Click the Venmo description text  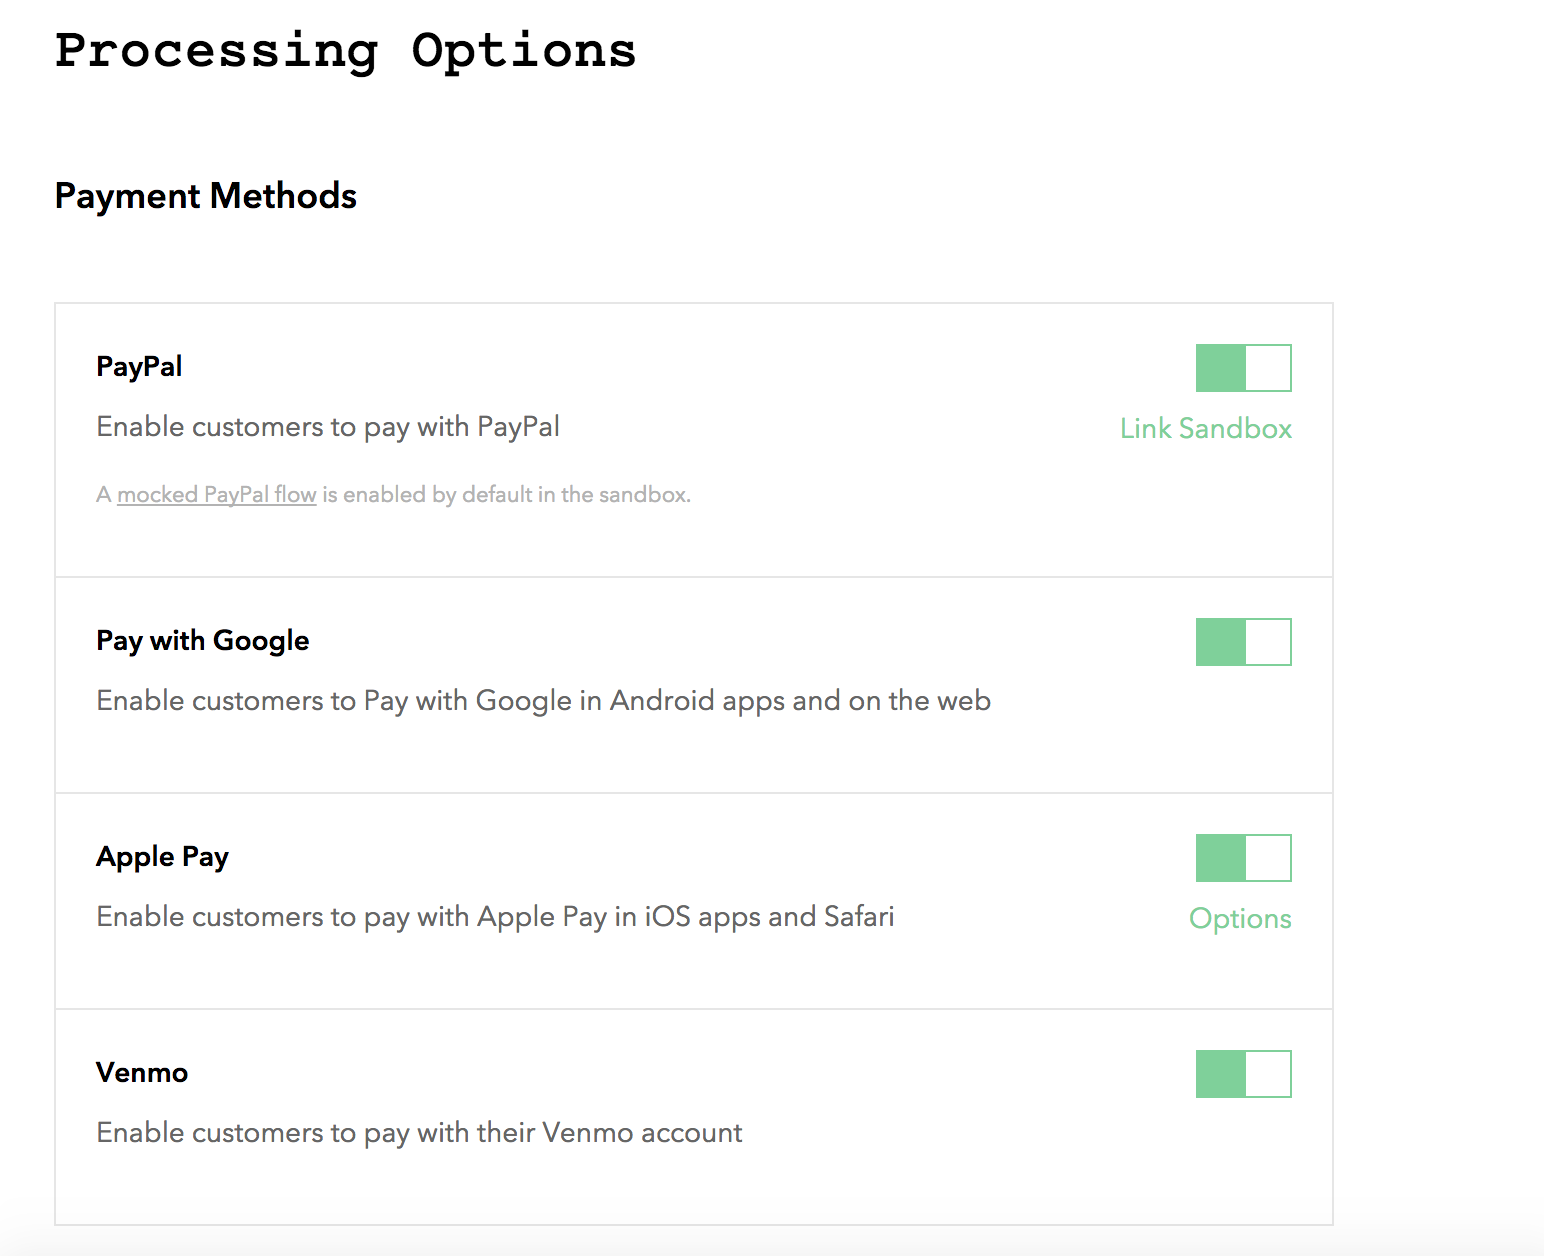click(418, 1132)
